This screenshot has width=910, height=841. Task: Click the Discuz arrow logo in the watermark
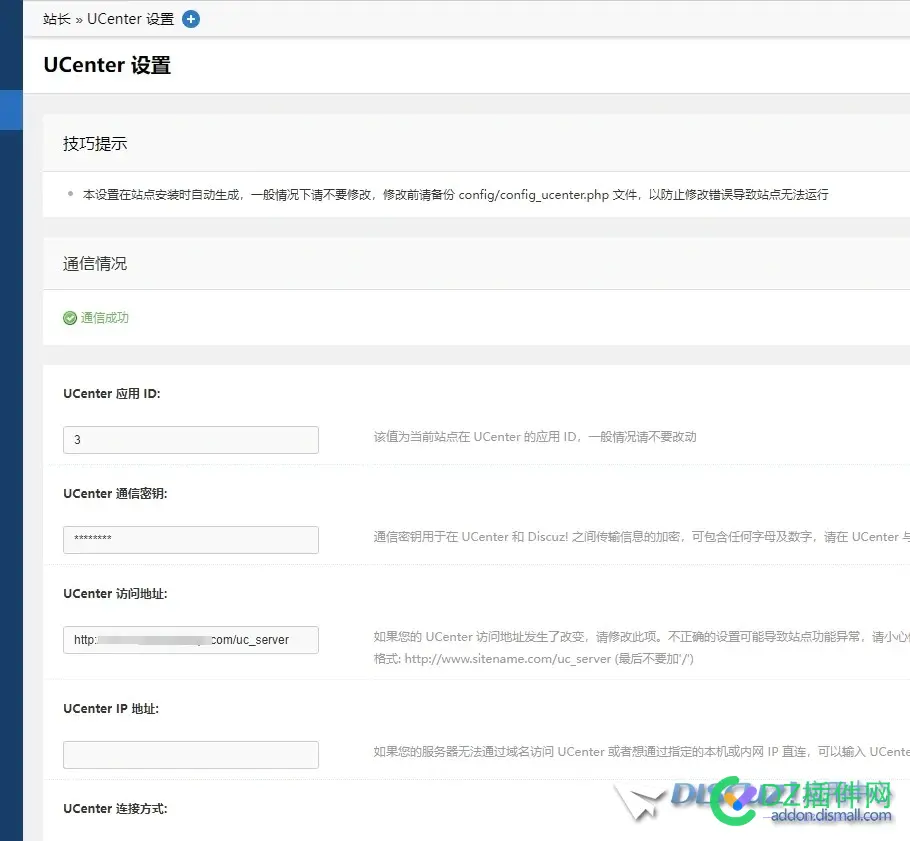tap(640, 801)
